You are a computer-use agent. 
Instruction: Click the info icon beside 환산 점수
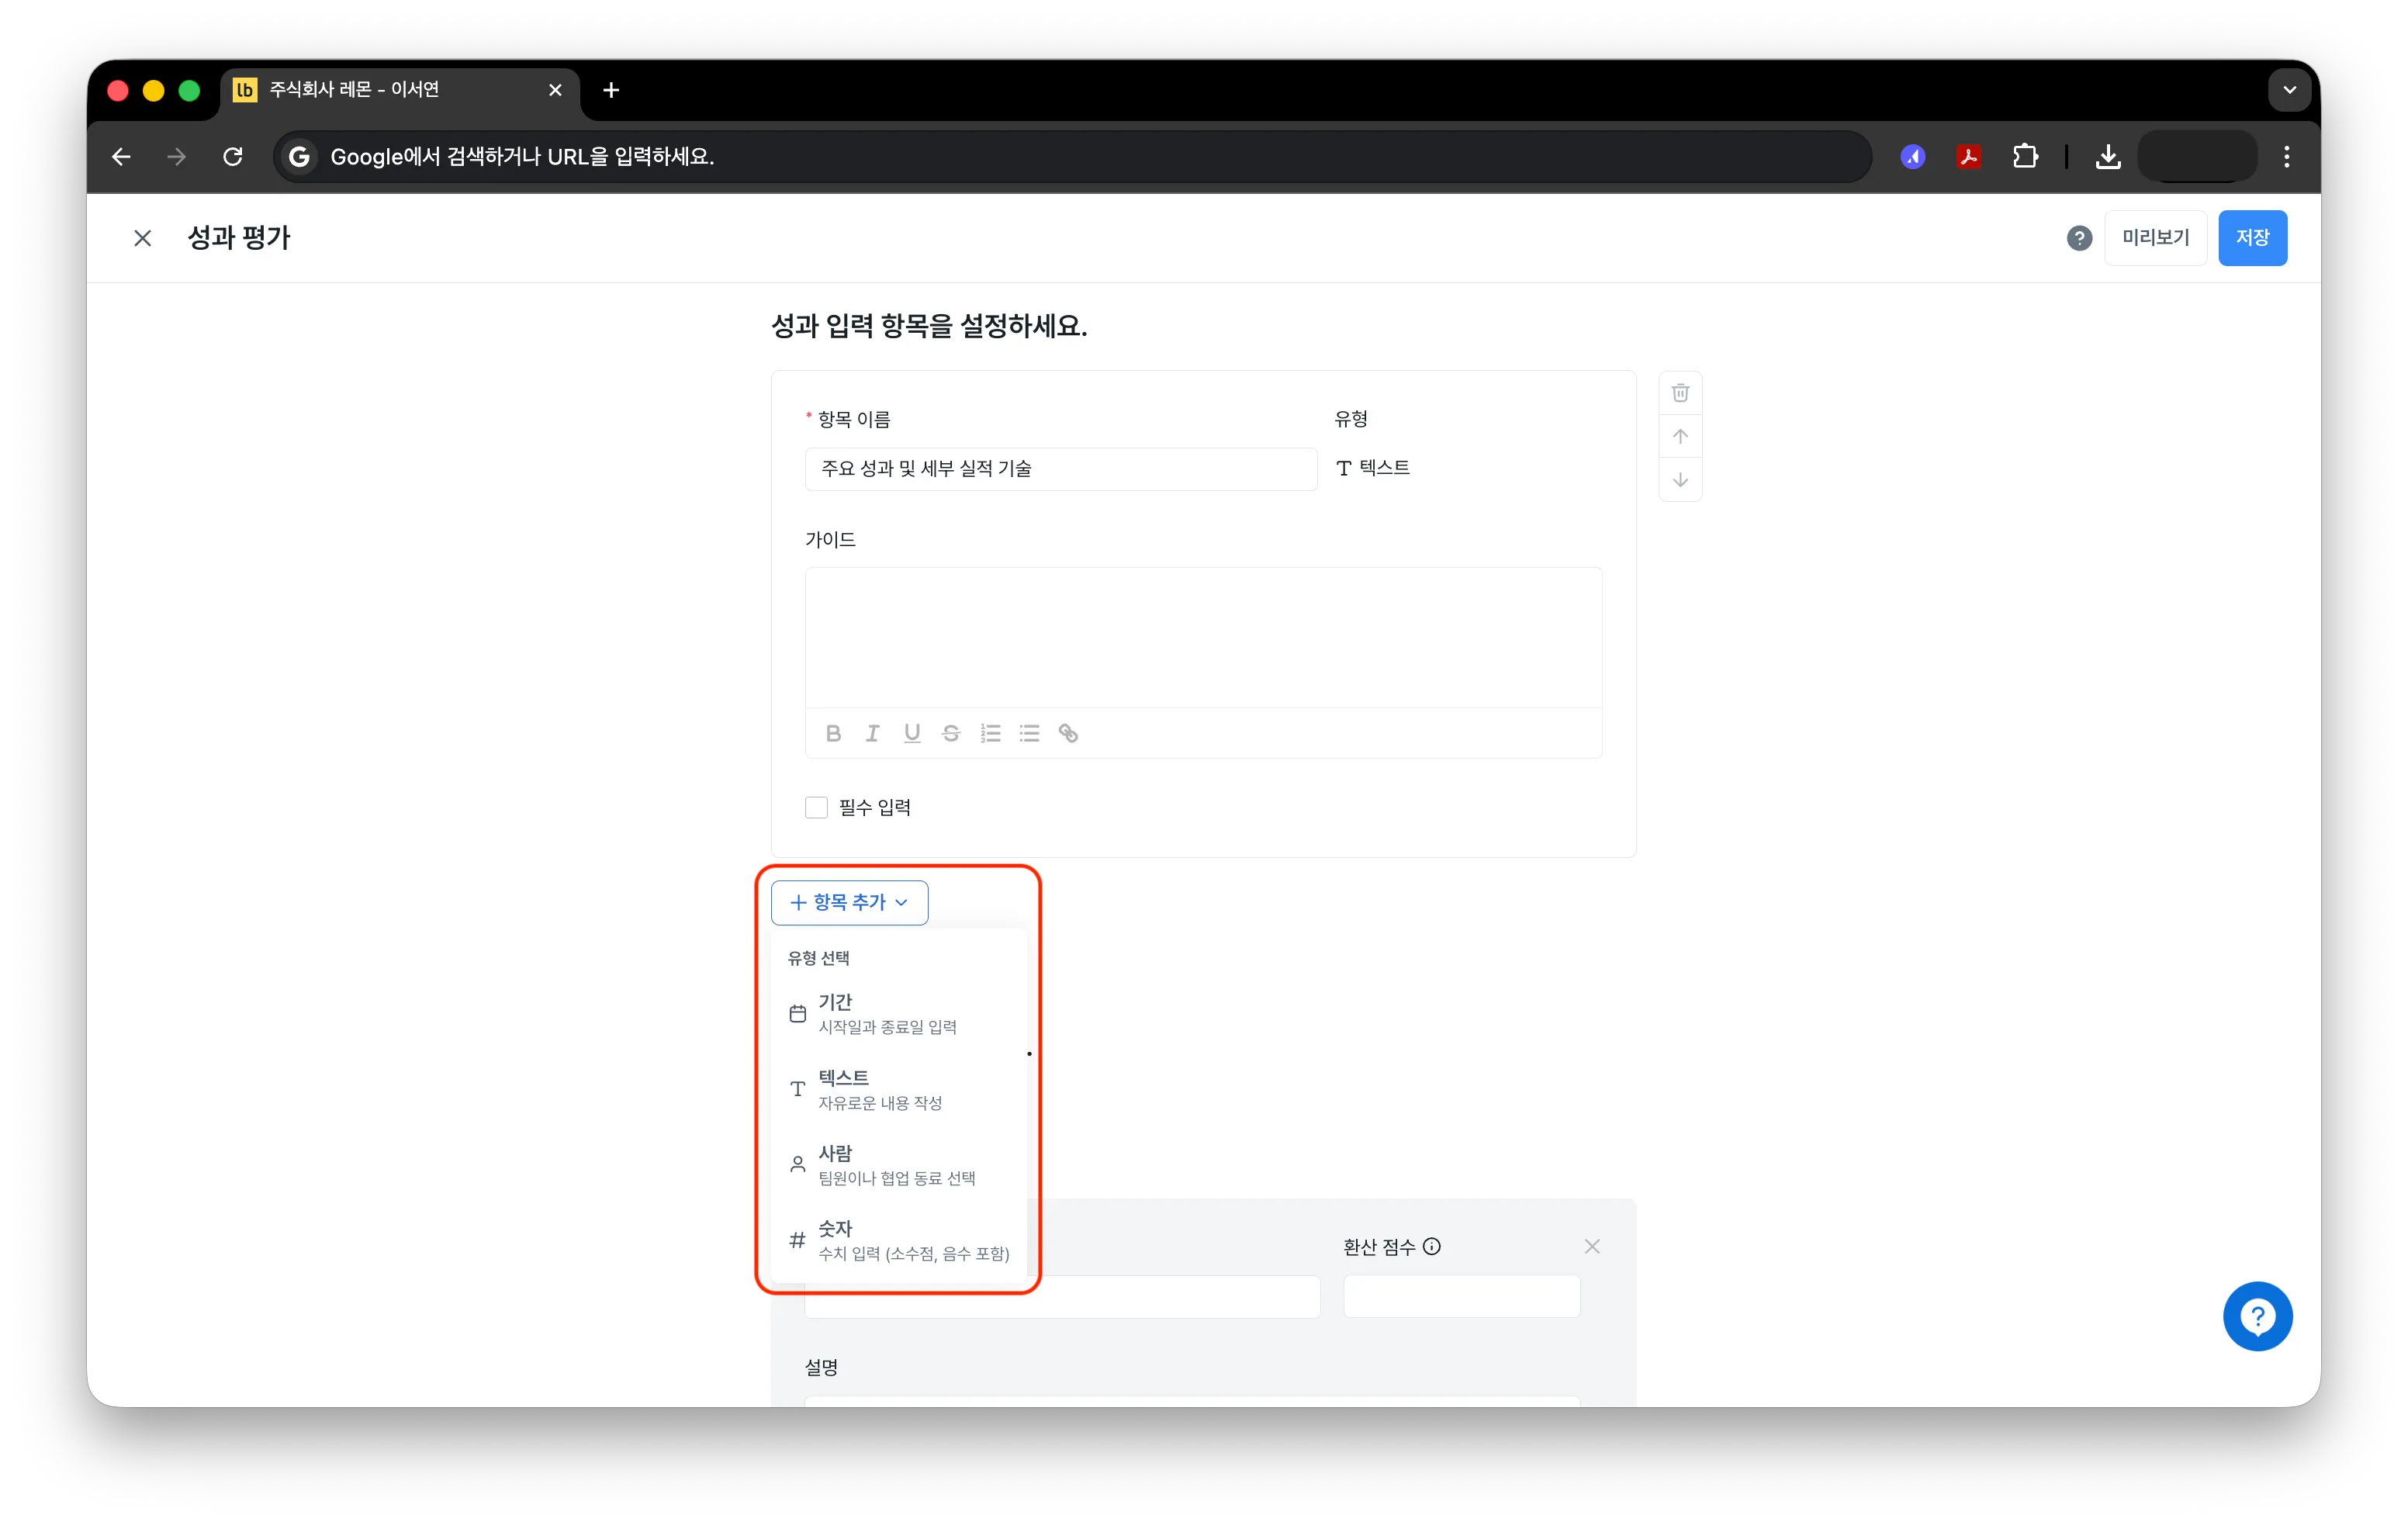pyautogui.click(x=1432, y=1246)
